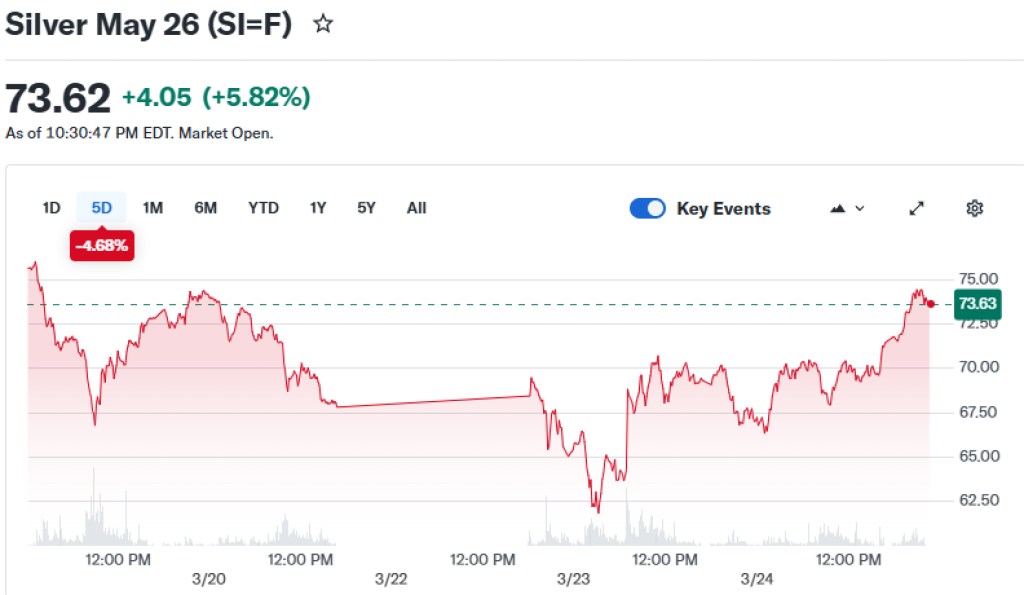Click the Silver May 26 (SI=F) title

pyautogui.click(x=149, y=25)
